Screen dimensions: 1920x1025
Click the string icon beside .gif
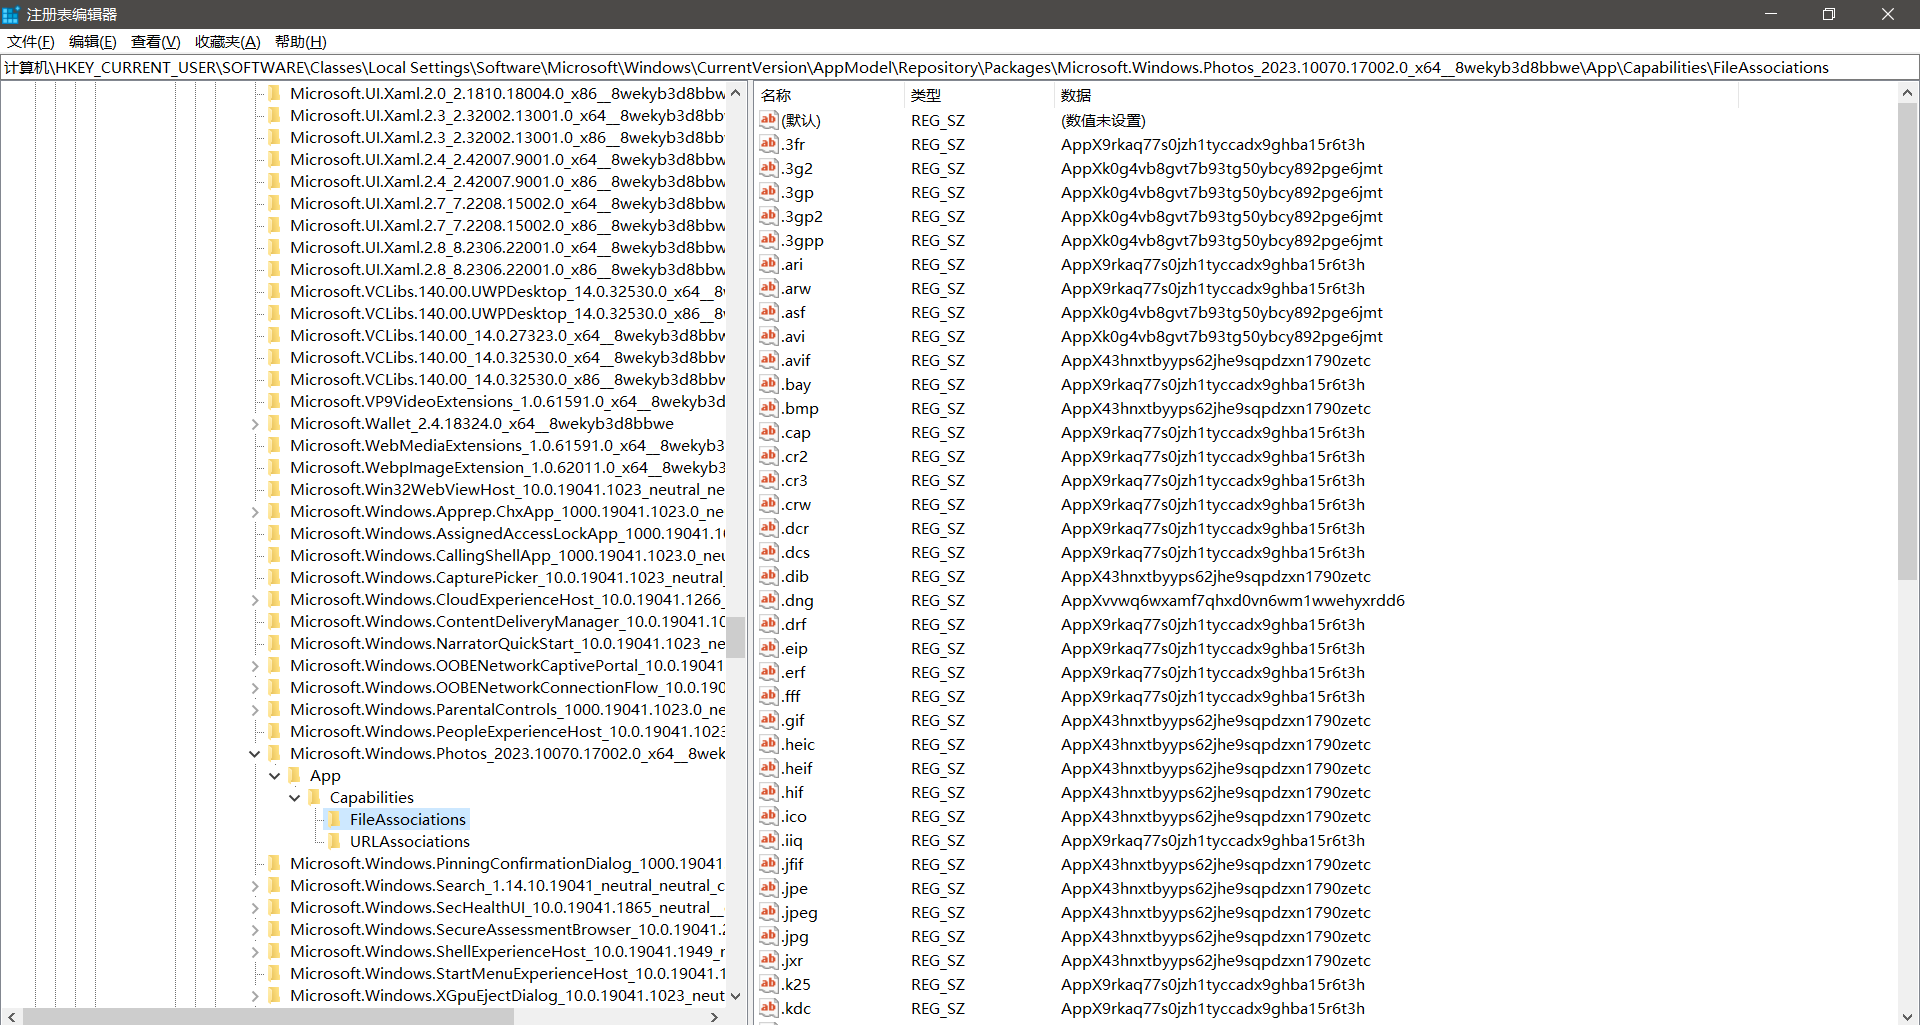pyautogui.click(x=768, y=720)
